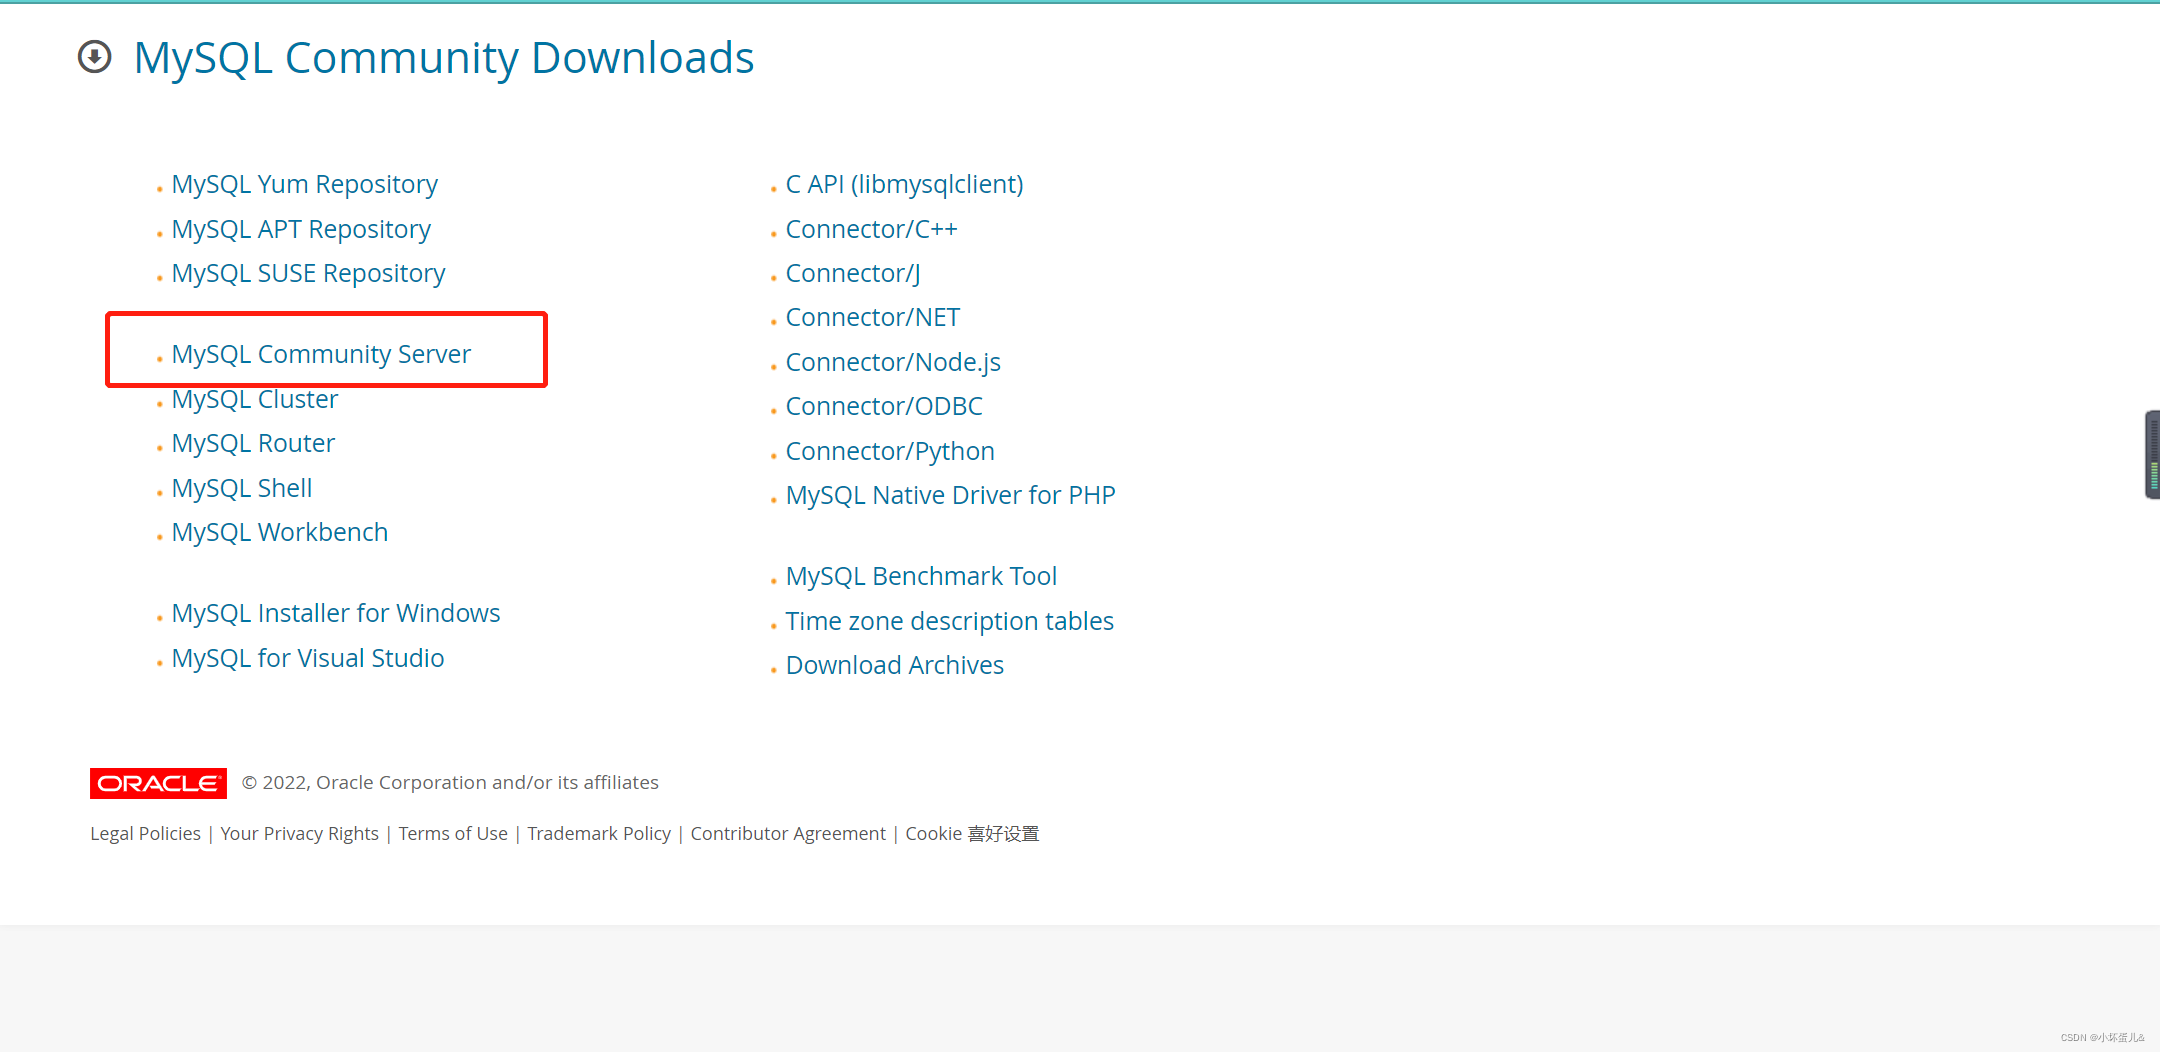
Task: Click the floating widget at right edge
Action: tap(2152, 454)
